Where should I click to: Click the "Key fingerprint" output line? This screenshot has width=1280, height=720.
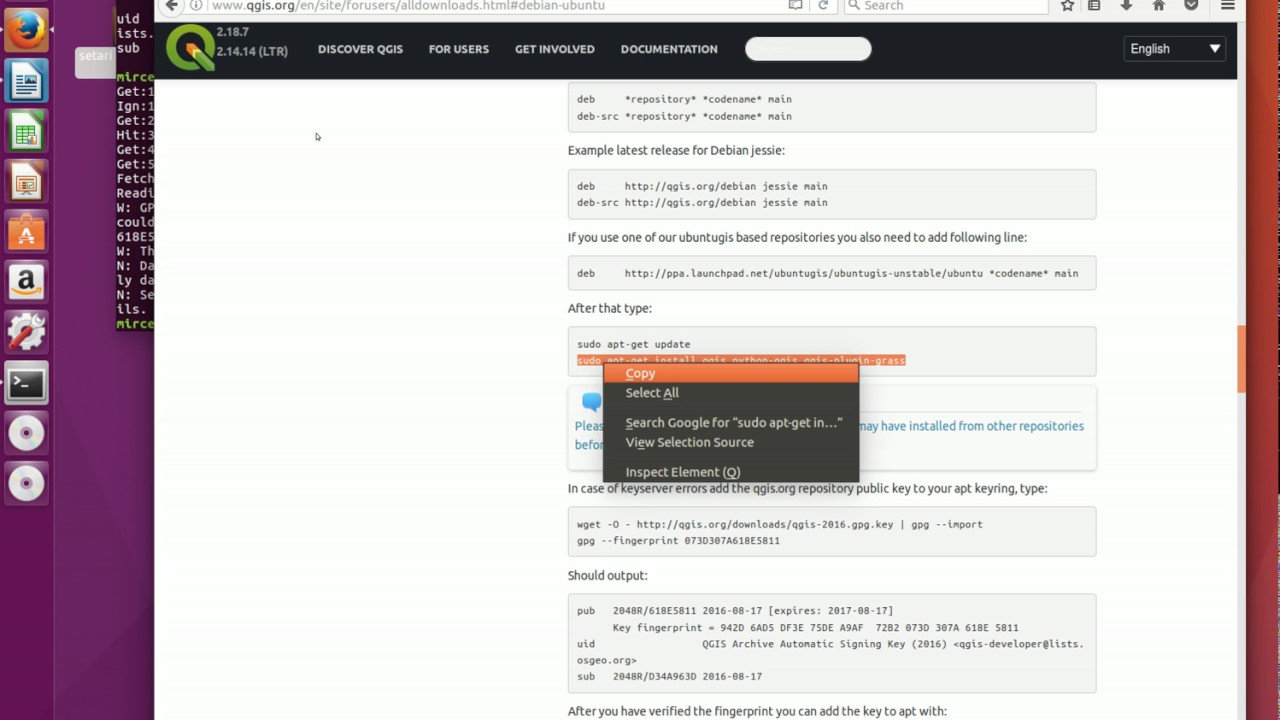click(815, 628)
